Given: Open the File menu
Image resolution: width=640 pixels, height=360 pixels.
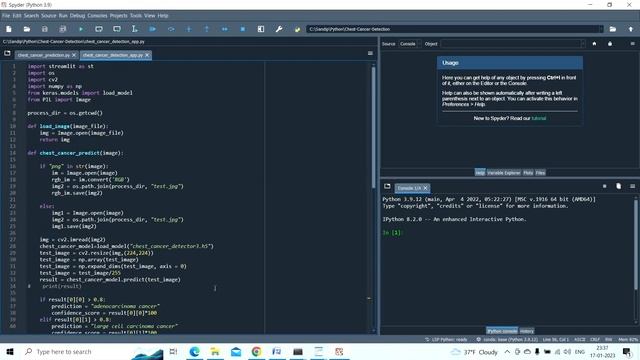Looking at the screenshot, I should tap(6, 16).
